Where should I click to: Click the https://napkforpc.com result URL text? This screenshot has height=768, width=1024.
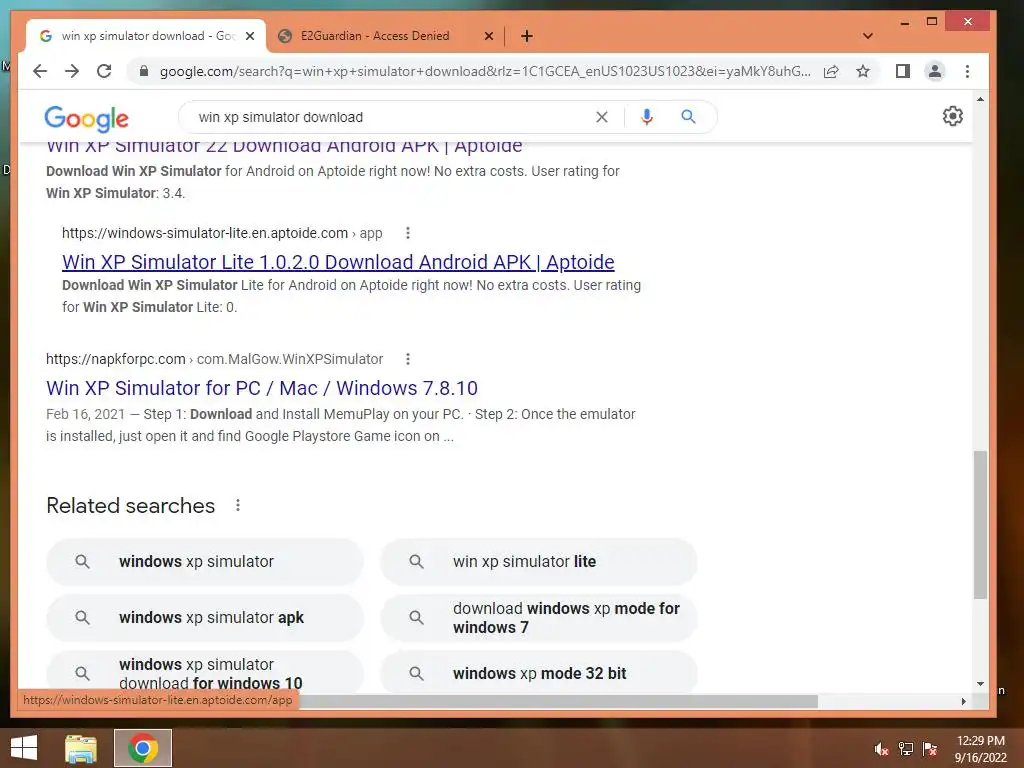pyautogui.click(x=116, y=359)
